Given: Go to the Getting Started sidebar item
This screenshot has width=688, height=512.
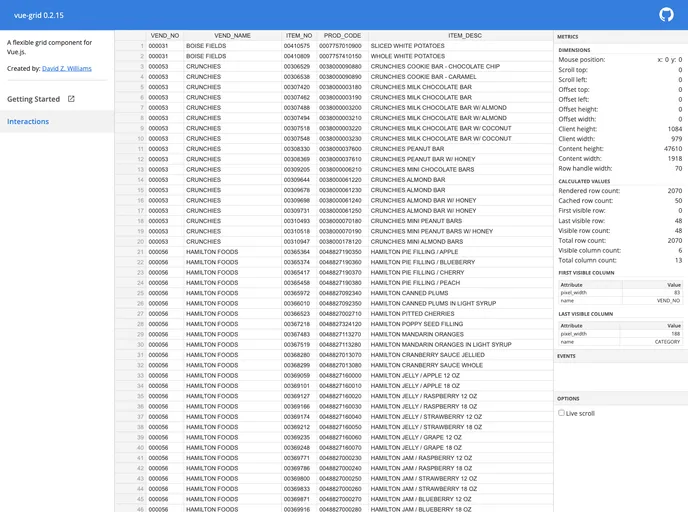Looking at the screenshot, I should [34, 99].
